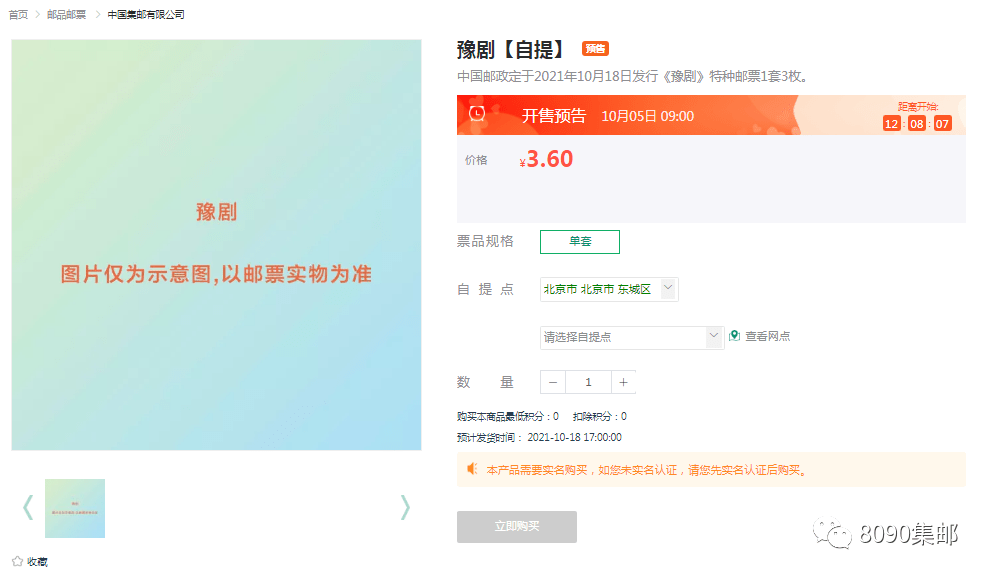Click the map pin icon beside 查看网点

click(734, 336)
